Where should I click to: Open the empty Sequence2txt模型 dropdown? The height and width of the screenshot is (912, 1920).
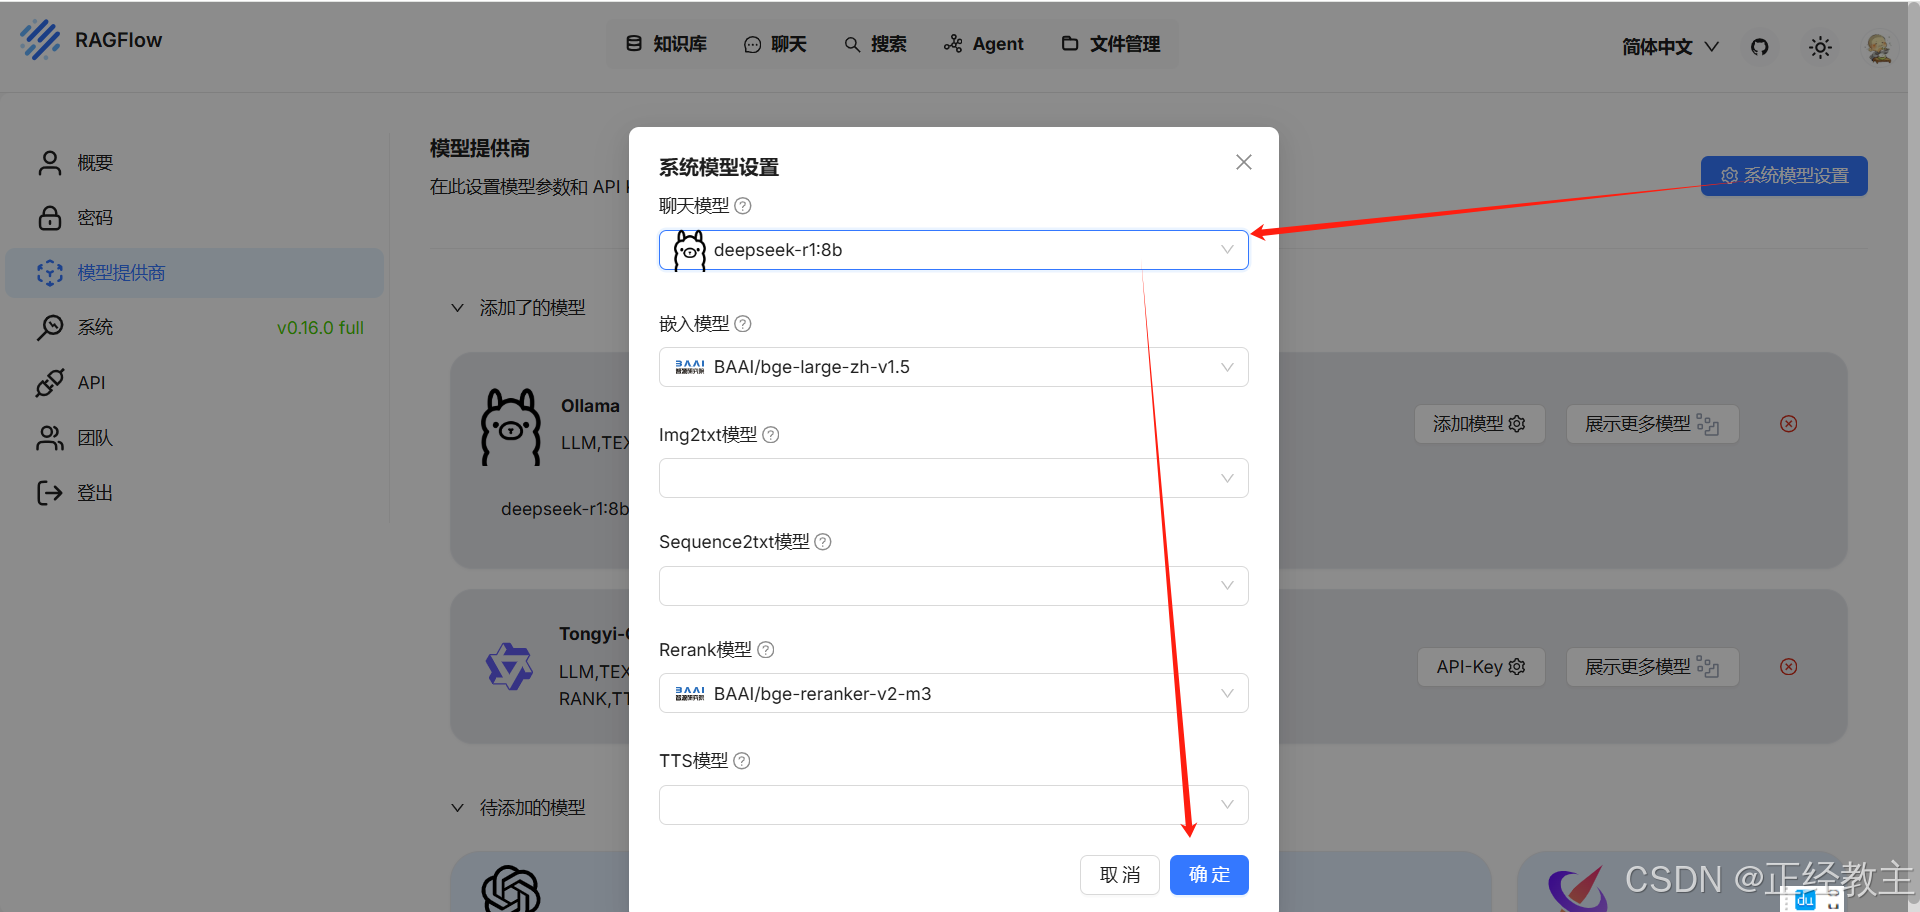coord(953,586)
